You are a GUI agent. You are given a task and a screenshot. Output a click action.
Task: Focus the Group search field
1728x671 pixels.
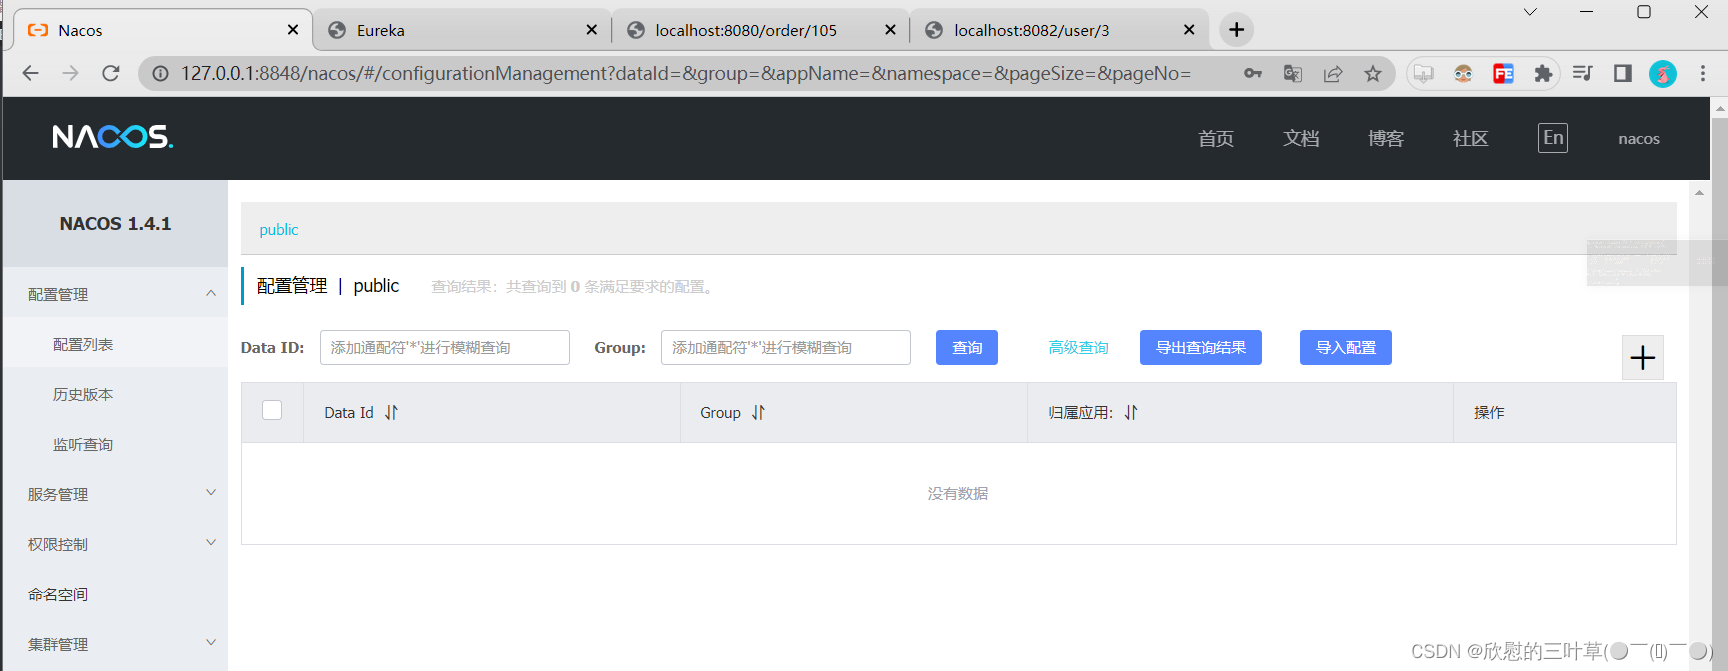786,347
